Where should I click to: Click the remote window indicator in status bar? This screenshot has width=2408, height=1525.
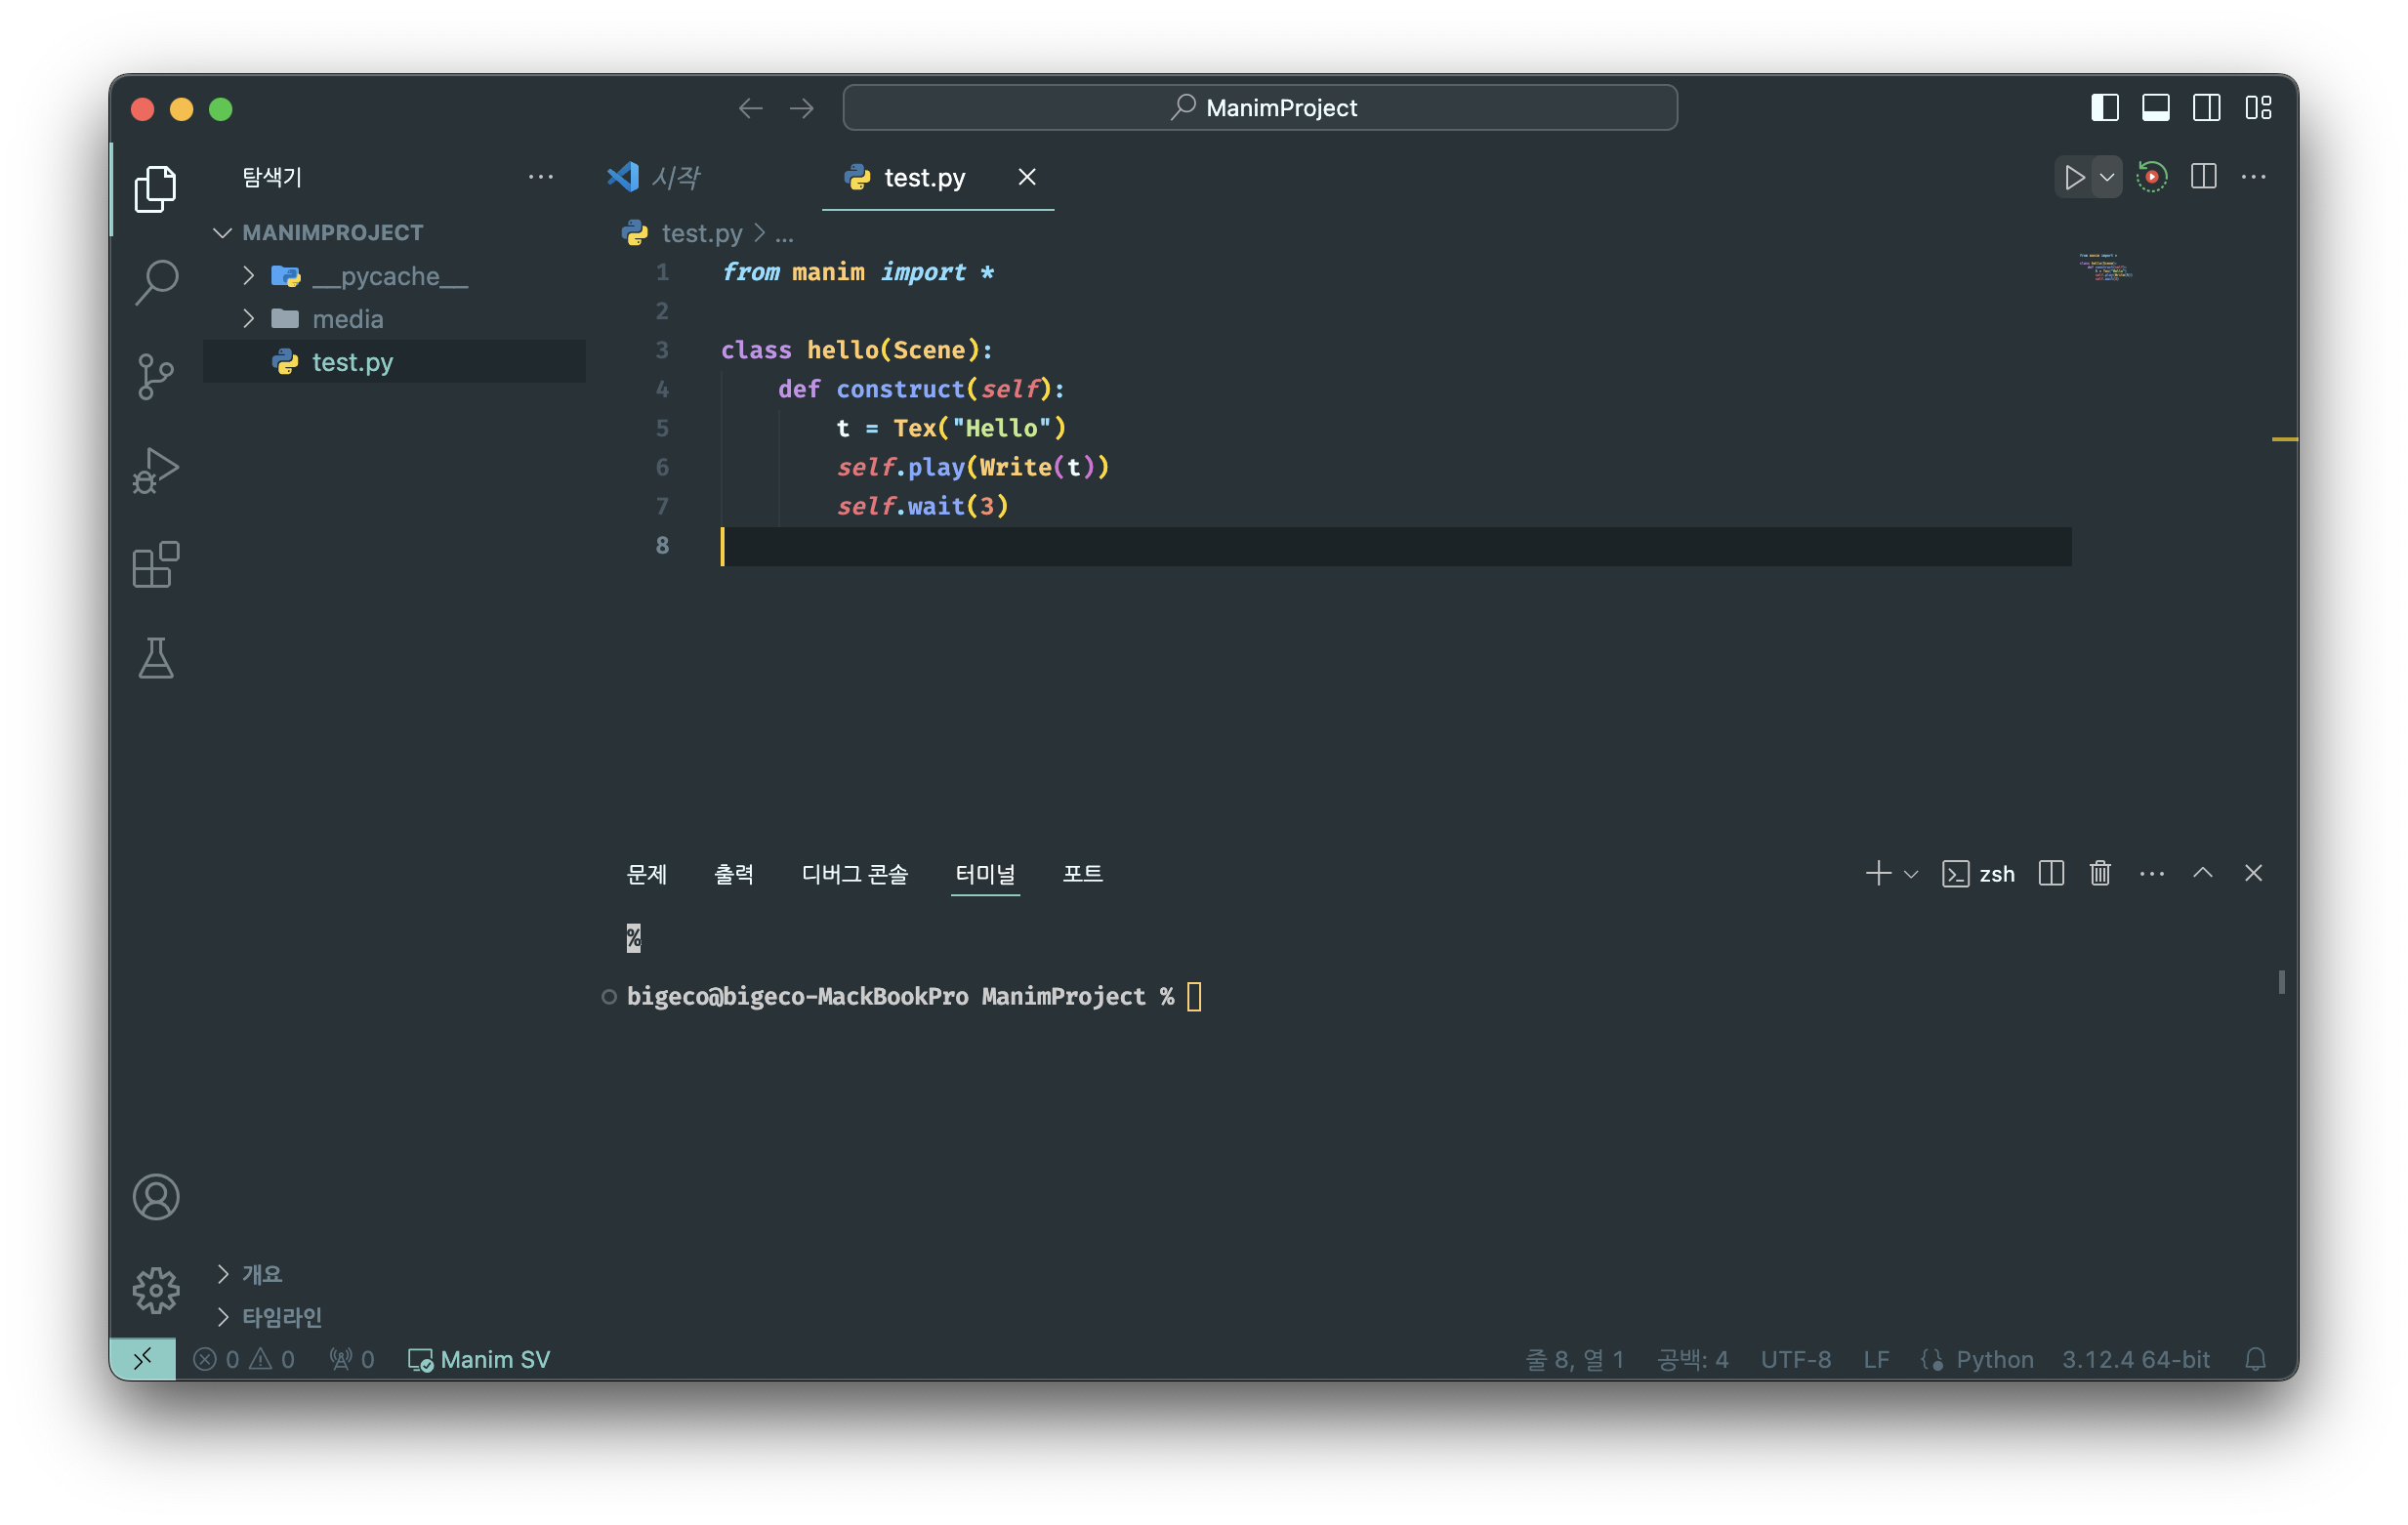143,1358
